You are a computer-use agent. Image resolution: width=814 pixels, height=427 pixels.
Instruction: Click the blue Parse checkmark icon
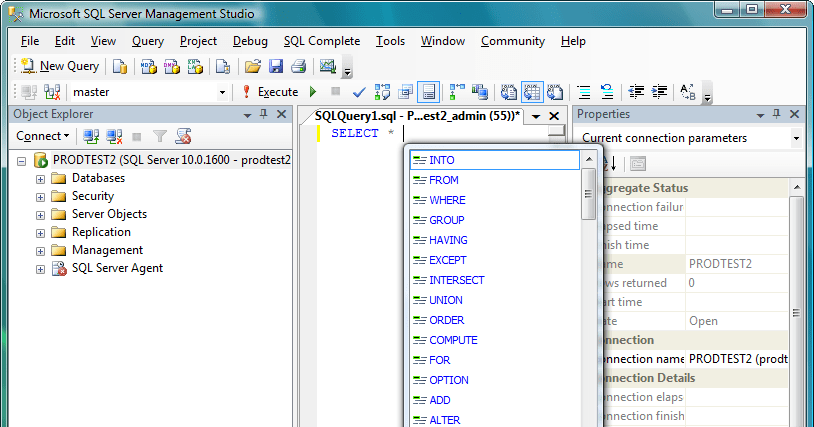pos(359,92)
